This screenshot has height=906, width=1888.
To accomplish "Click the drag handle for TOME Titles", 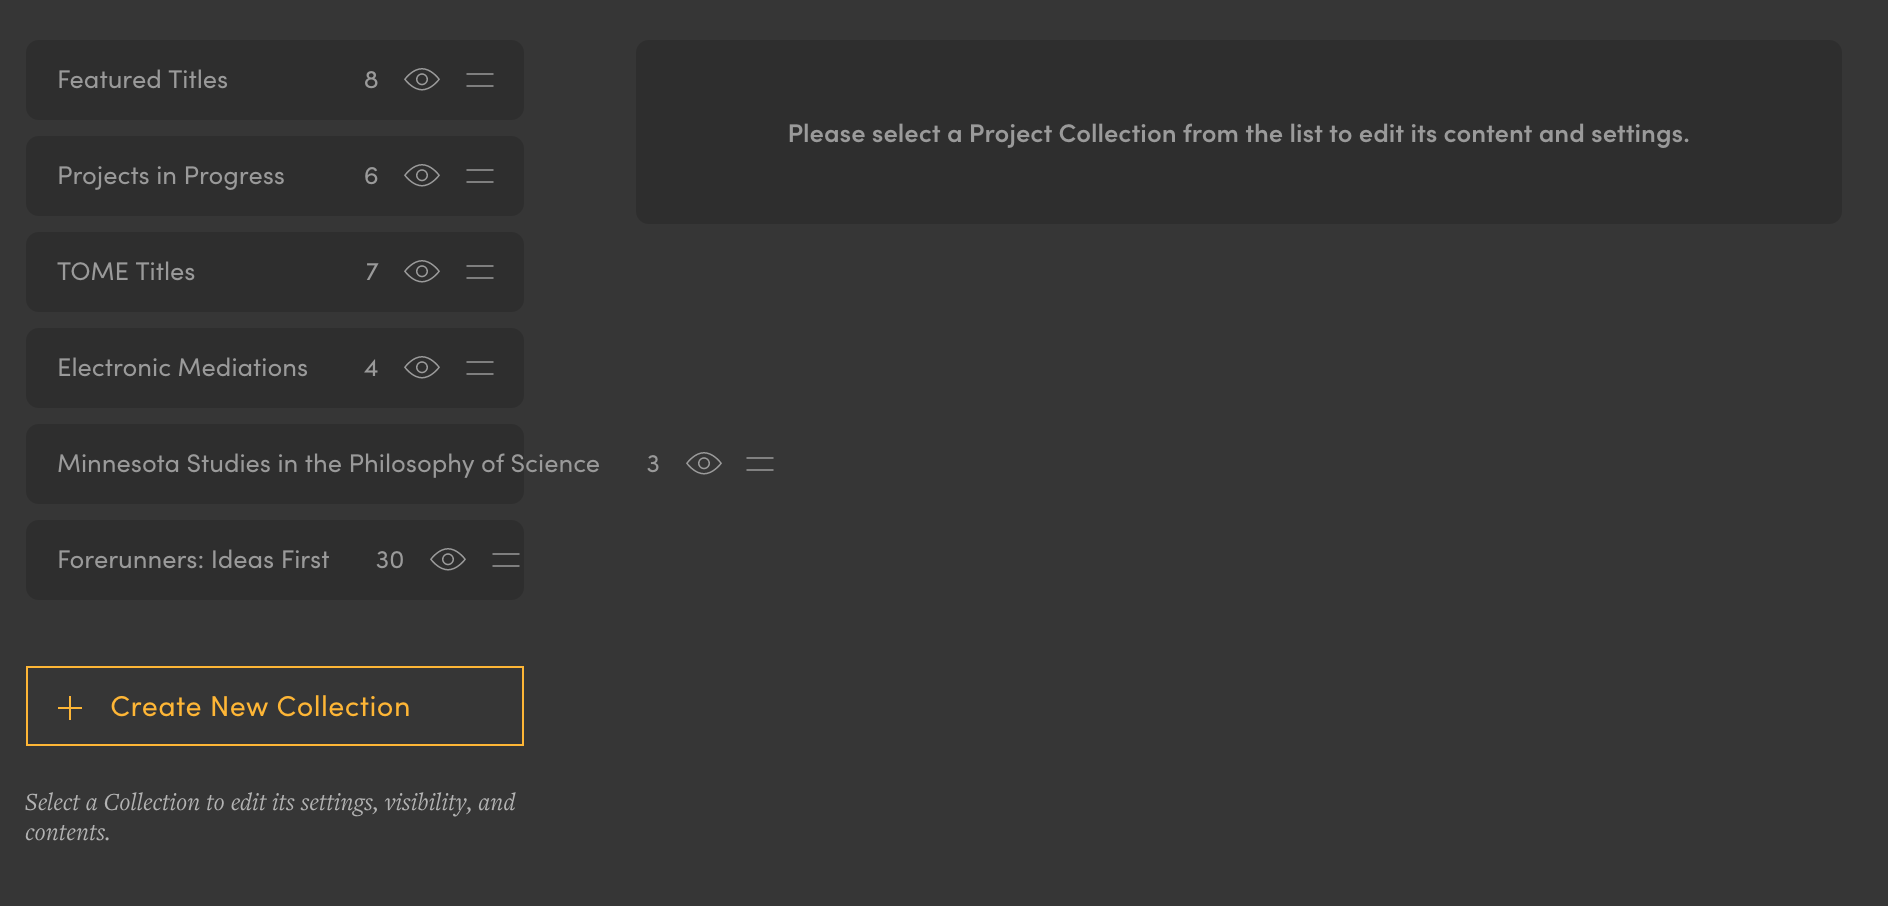I will click(480, 272).
